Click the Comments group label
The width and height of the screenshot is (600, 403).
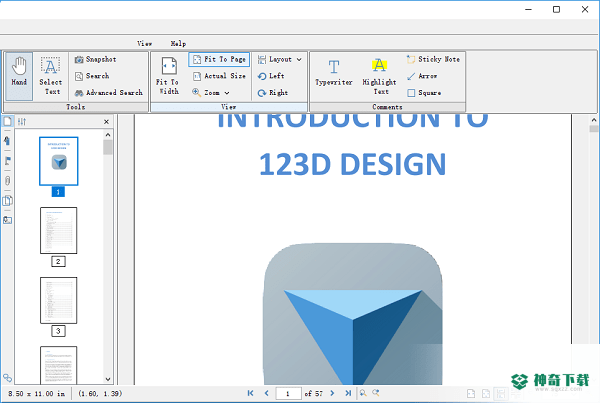point(387,107)
